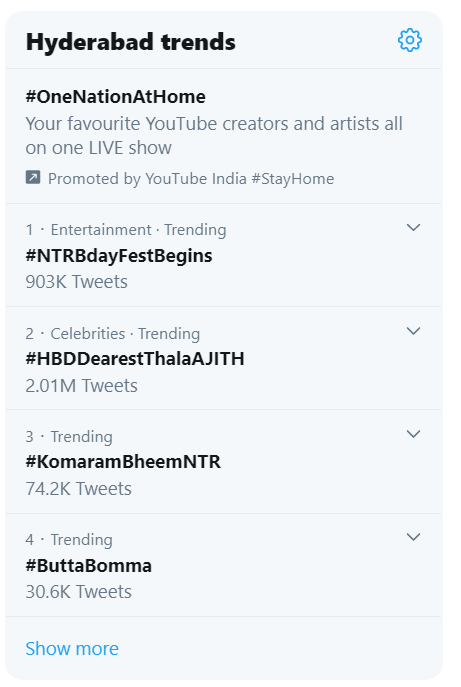This screenshot has height=687, width=461.
Task: Open the #OneNationAtHome promoted hashtag
Action: coord(116,97)
